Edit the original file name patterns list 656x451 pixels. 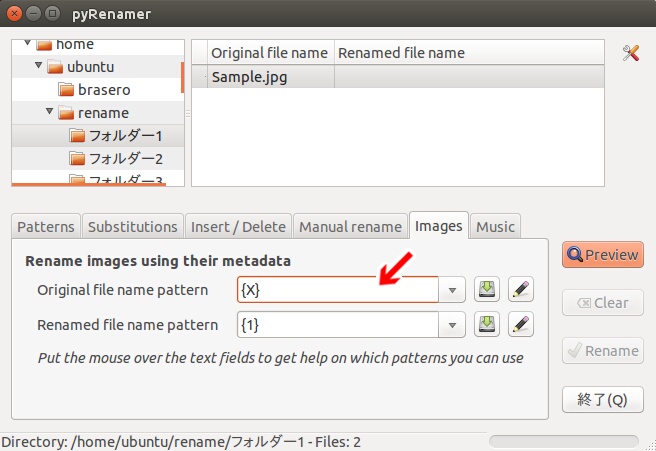520,289
